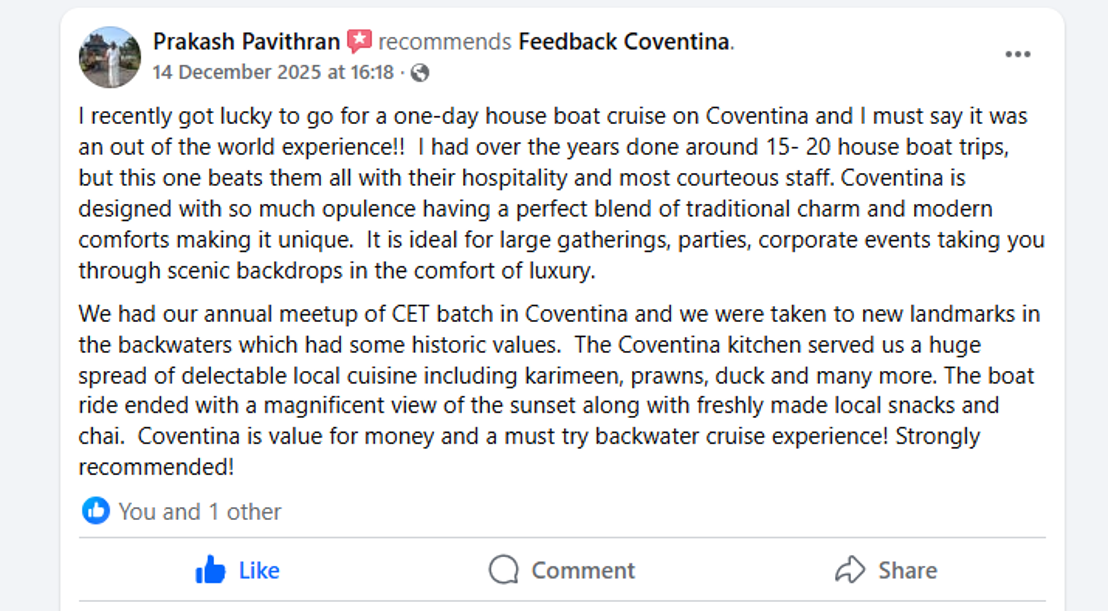The image size is (1108, 611).
Task: Click the line starting "through scenic backdrops"
Action: 336,271
